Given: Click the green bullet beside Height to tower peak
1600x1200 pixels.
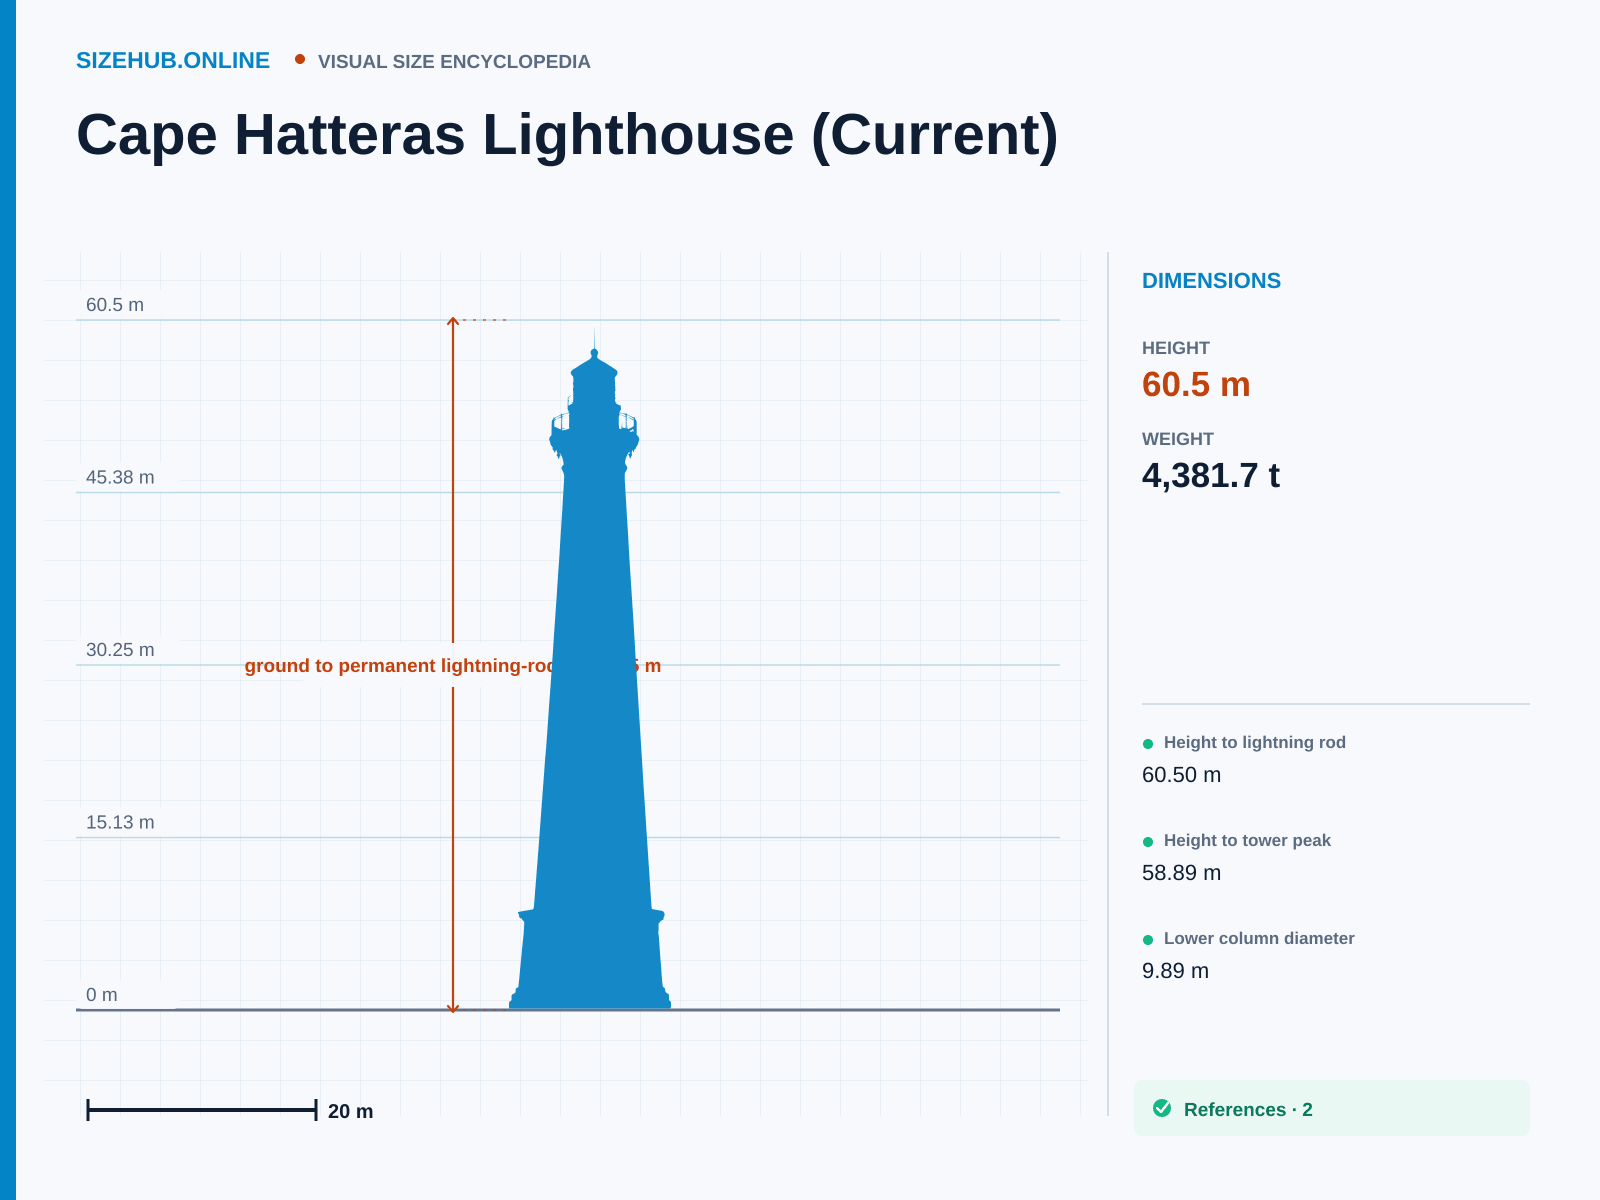Looking at the screenshot, I should point(1148,842).
